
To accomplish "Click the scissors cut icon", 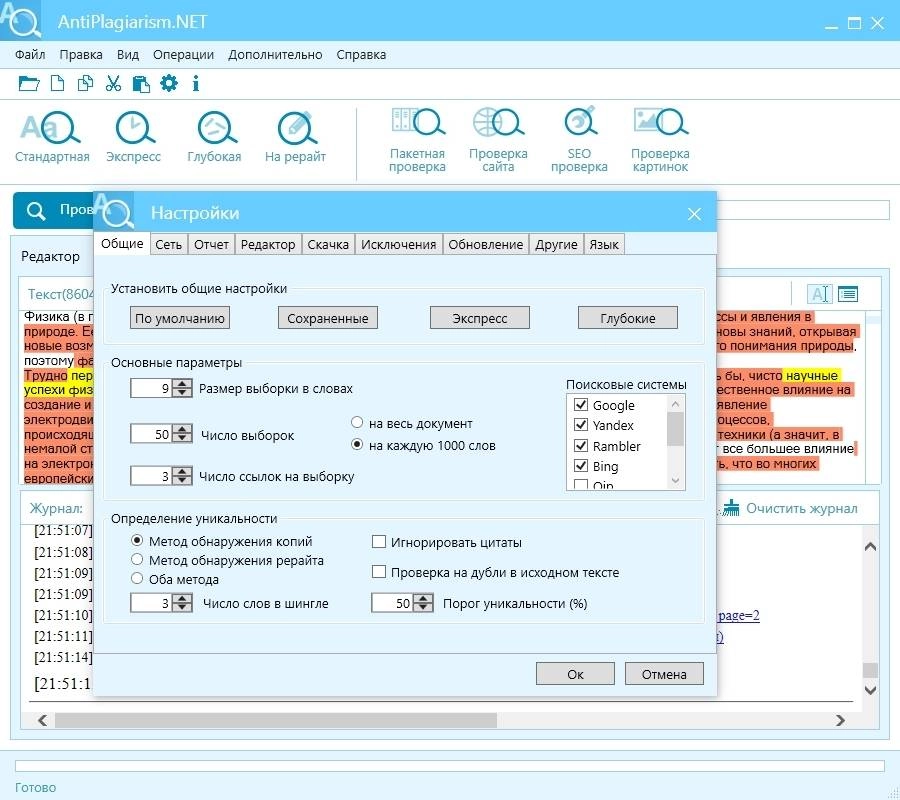I will 113,84.
